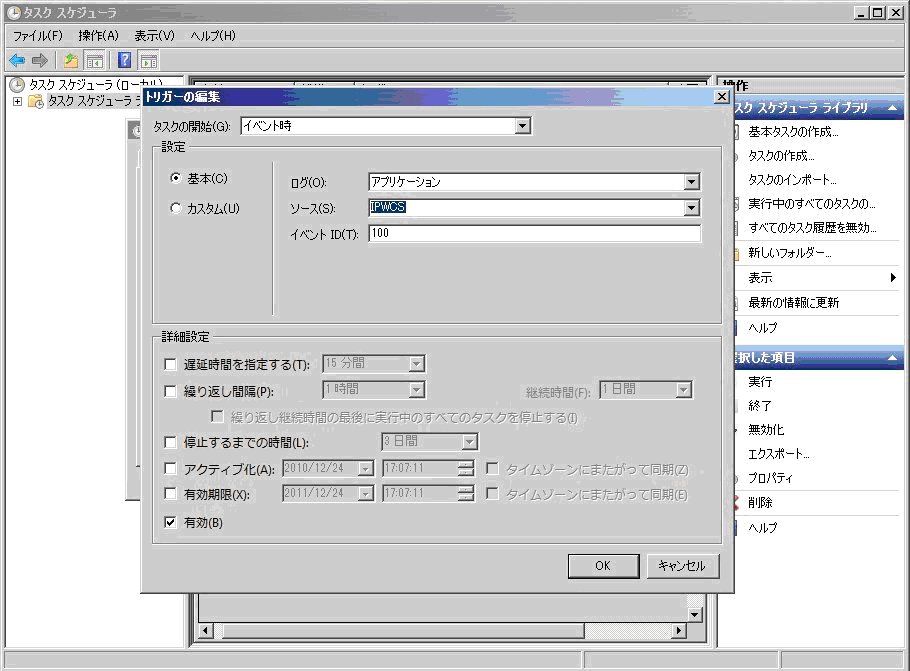Toggle the action pane toolbar icon

coord(149,60)
